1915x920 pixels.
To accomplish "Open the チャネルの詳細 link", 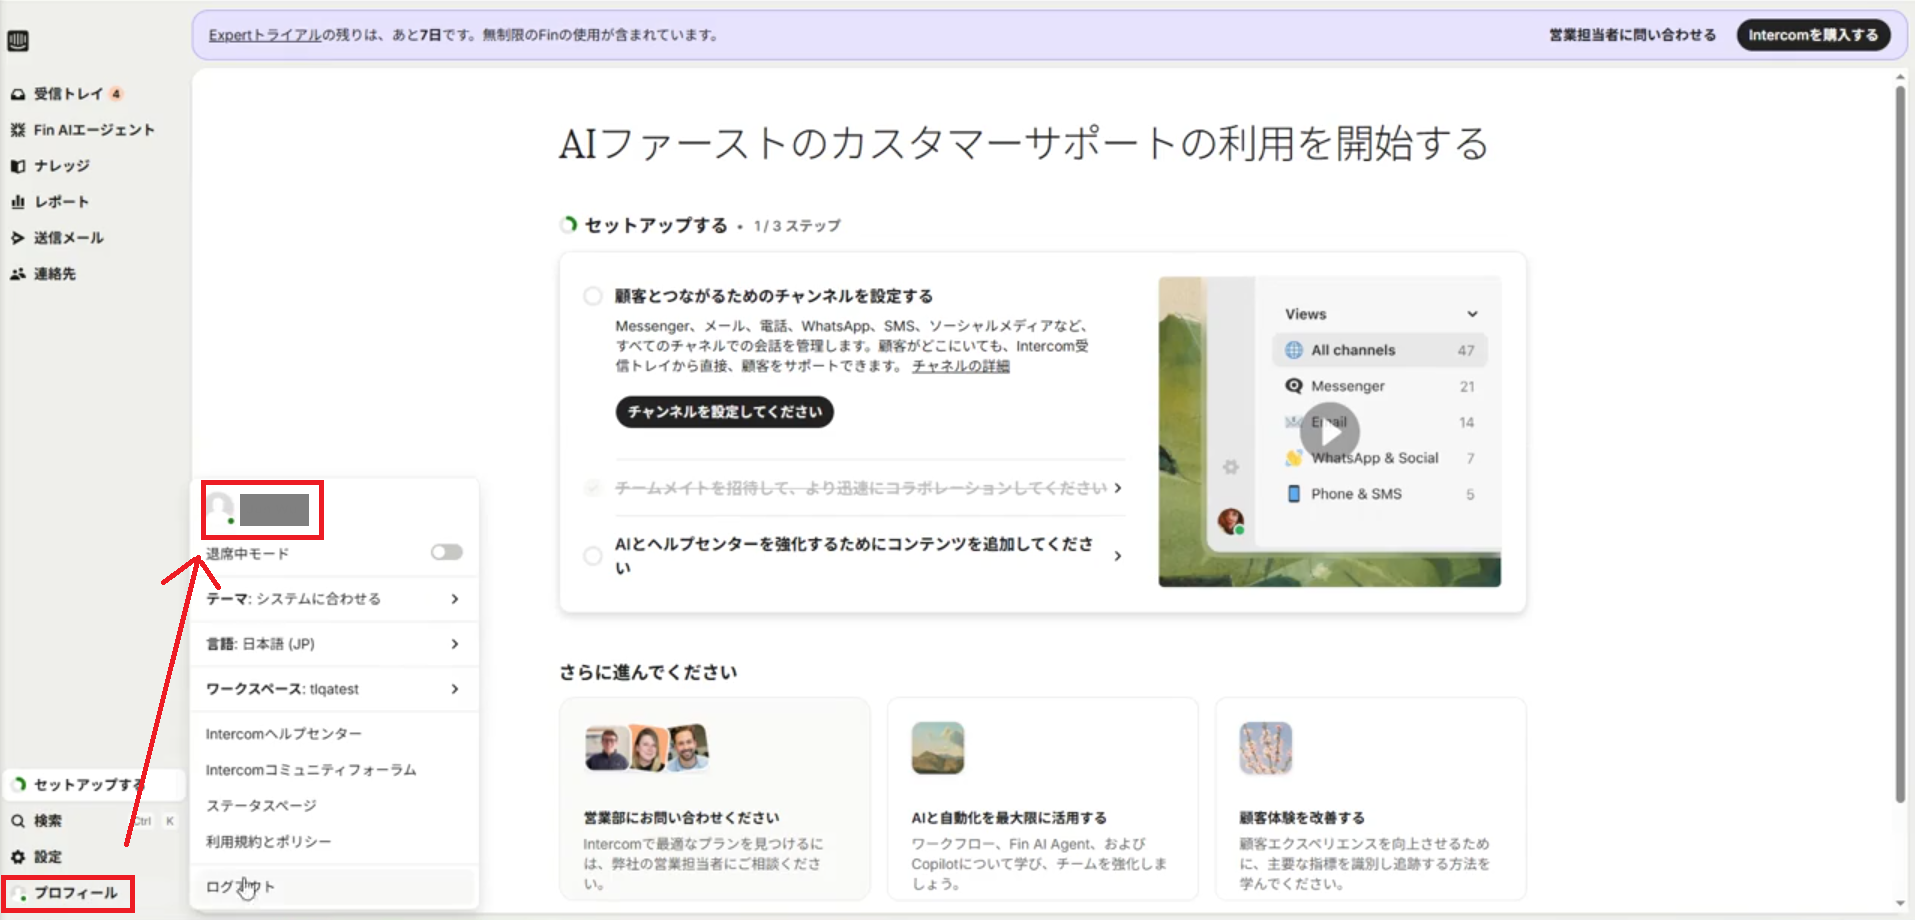I will point(961,366).
